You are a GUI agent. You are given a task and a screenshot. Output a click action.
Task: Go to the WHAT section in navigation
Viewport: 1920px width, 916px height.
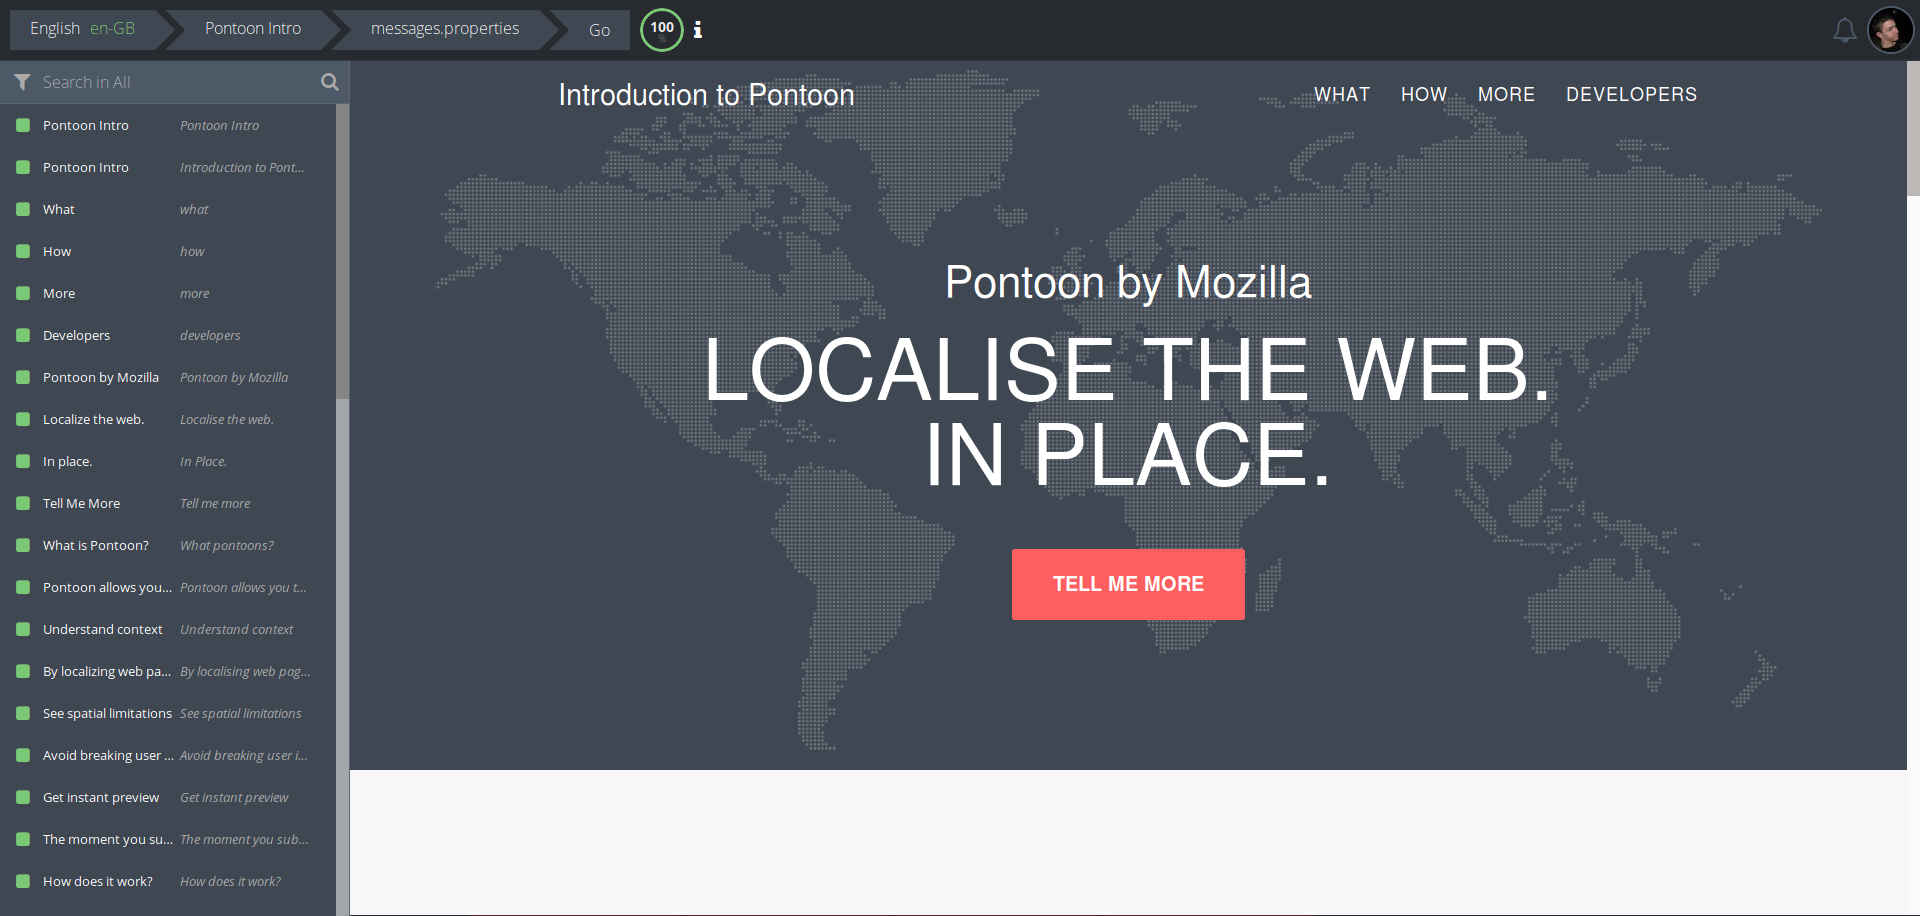tap(1341, 94)
